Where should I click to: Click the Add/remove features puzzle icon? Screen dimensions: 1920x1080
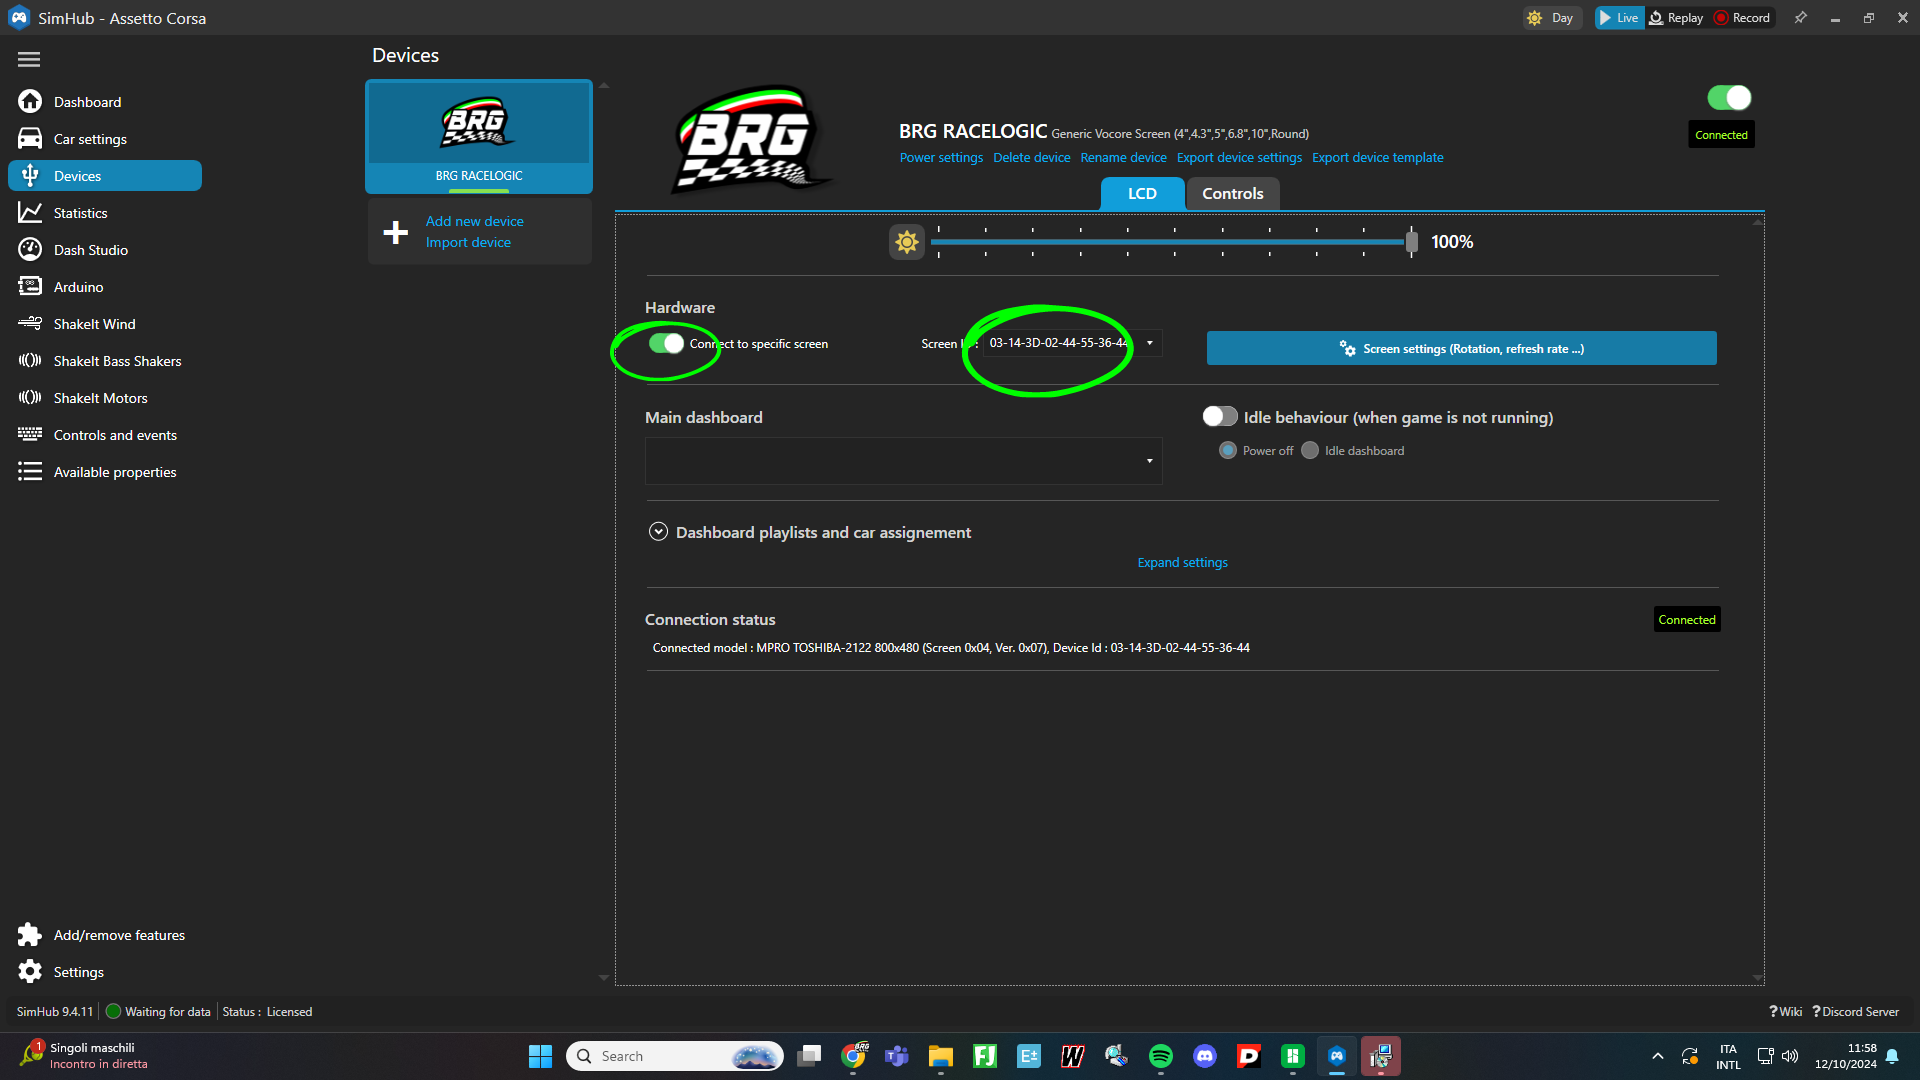(30, 935)
